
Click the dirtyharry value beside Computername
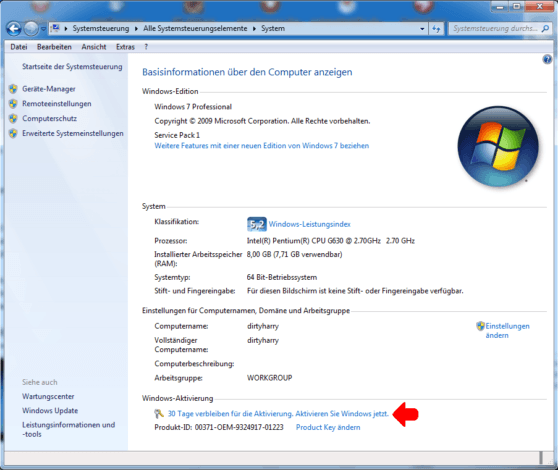(x=263, y=326)
